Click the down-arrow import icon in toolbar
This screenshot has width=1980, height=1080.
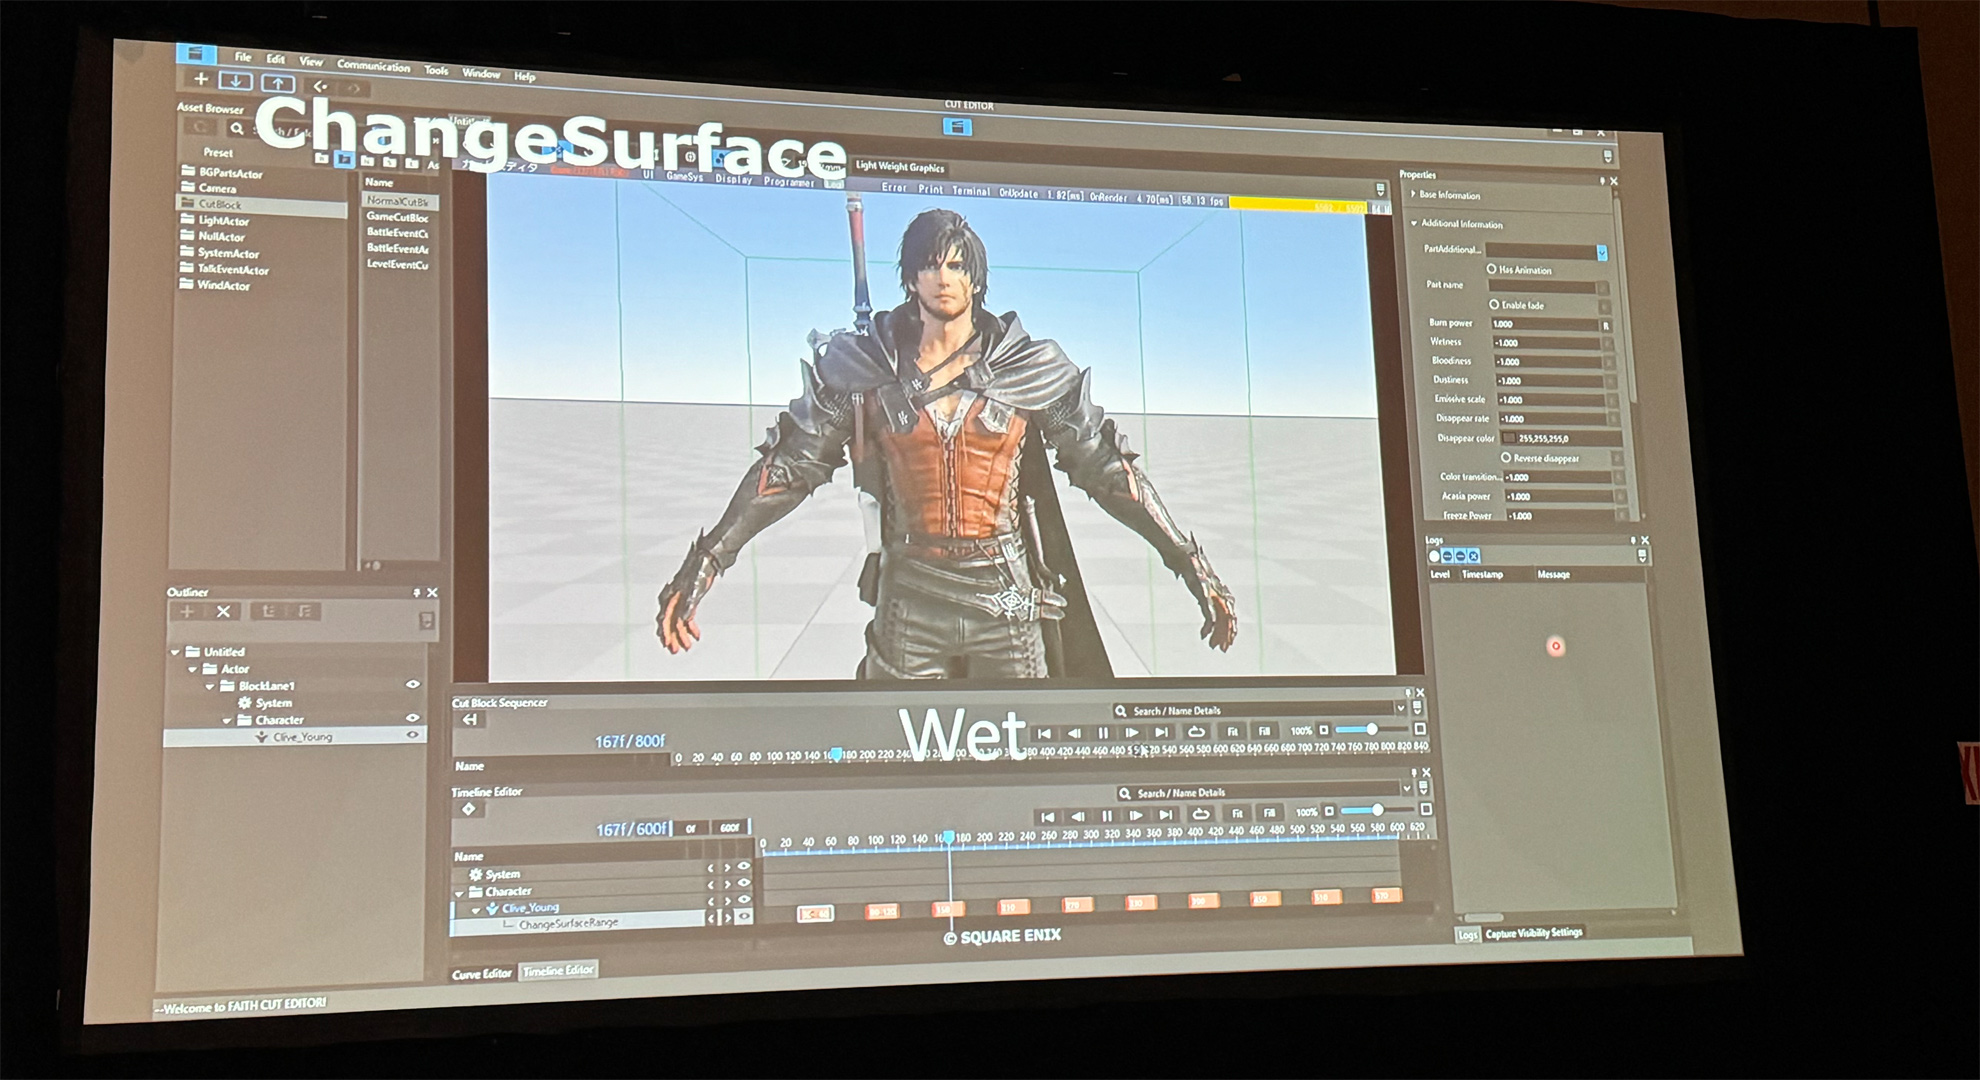point(236,81)
